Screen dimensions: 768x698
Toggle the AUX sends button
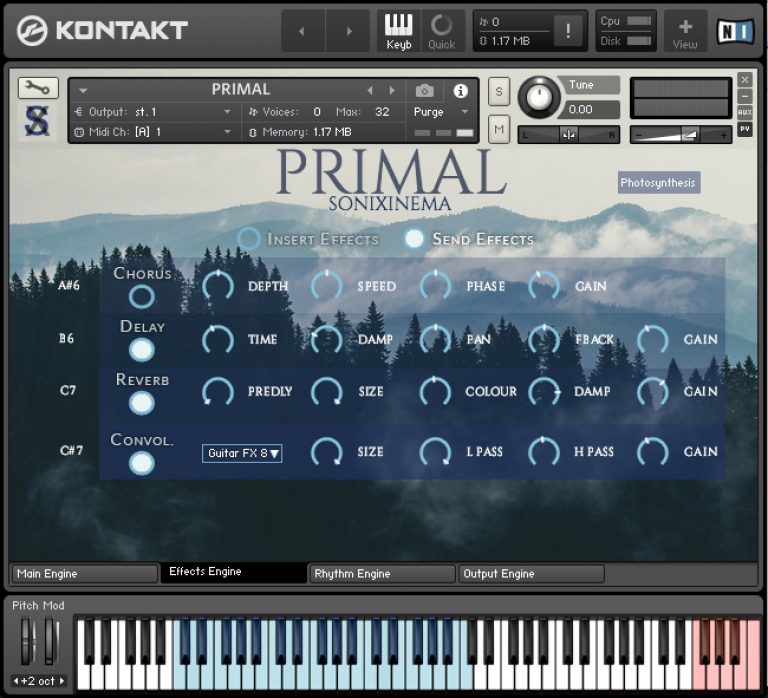click(744, 112)
